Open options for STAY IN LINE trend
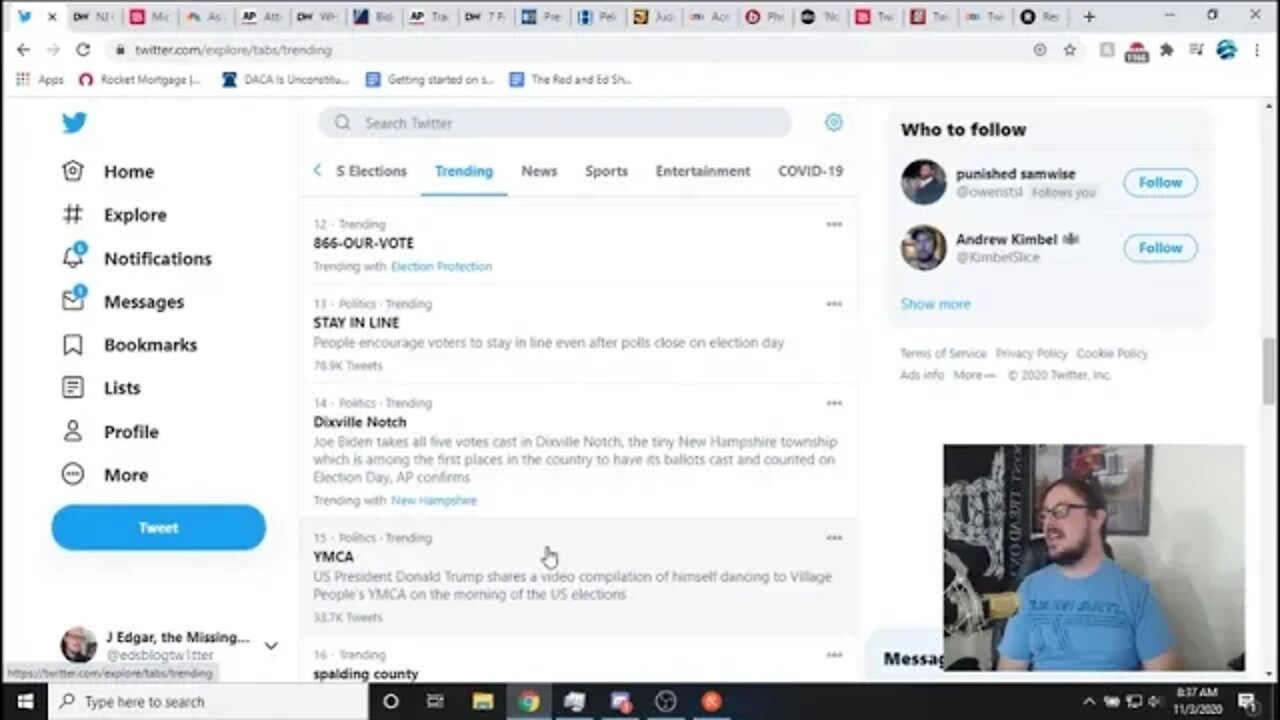1280x720 pixels. pyautogui.click(x=834, y=303)
